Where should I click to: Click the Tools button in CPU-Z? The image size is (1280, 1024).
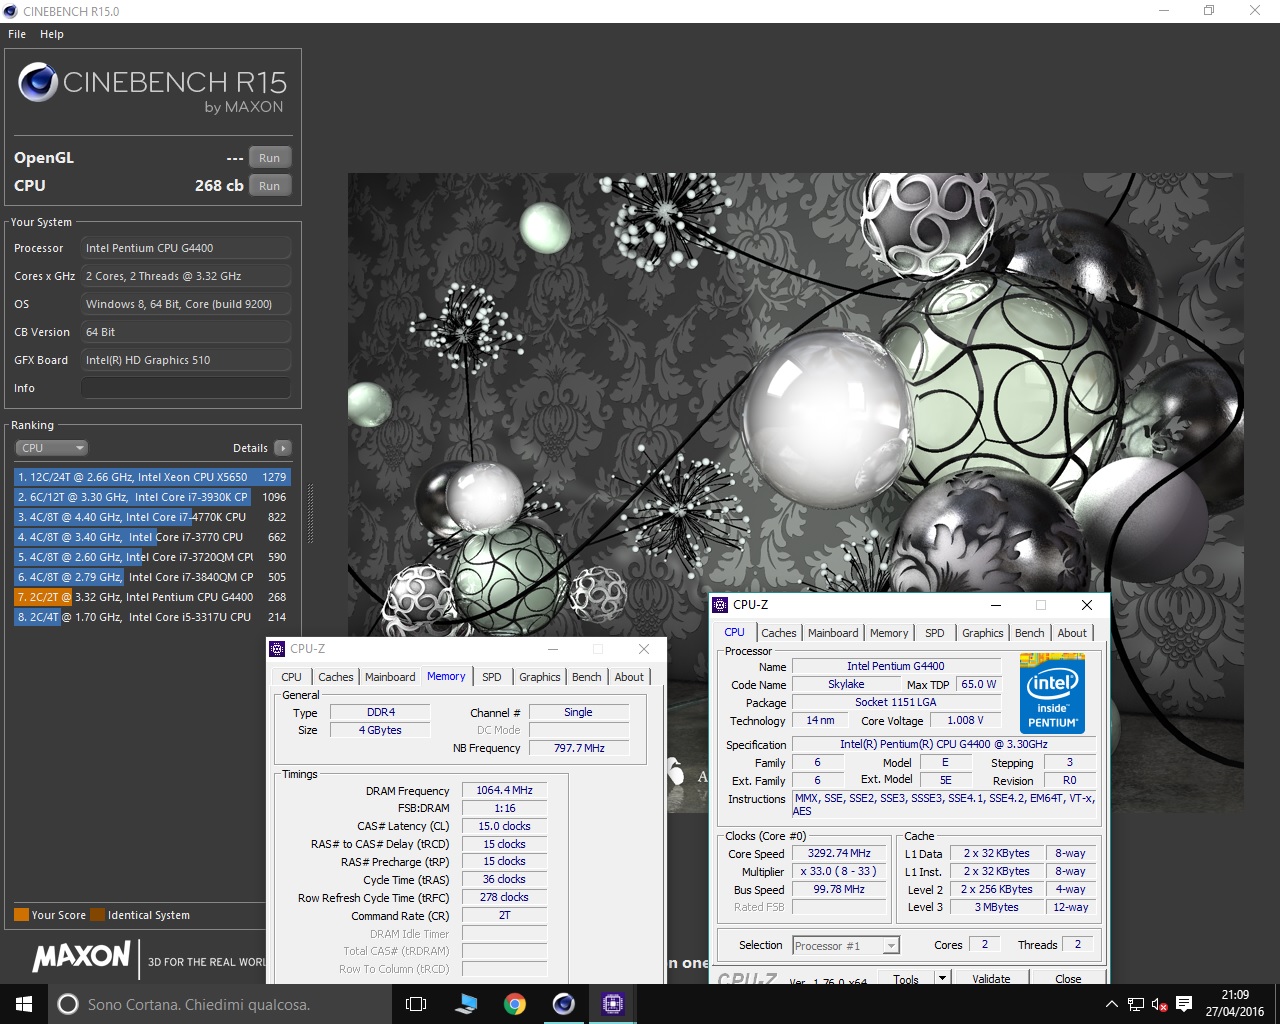pos(906,978)
